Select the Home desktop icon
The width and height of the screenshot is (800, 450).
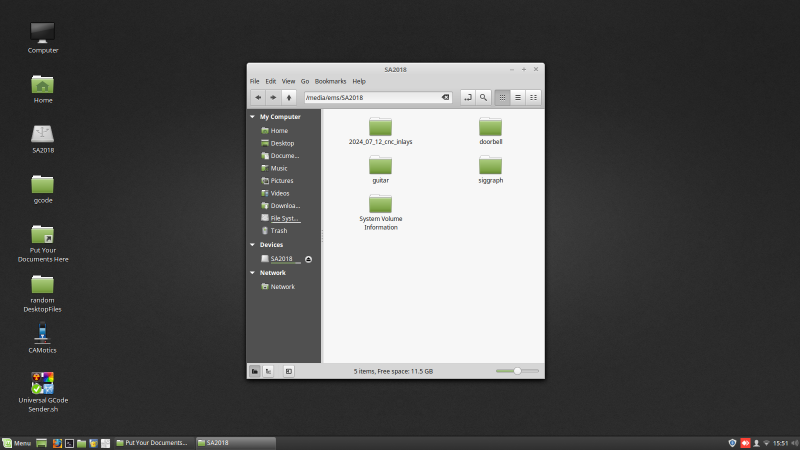tap(43, 89)
